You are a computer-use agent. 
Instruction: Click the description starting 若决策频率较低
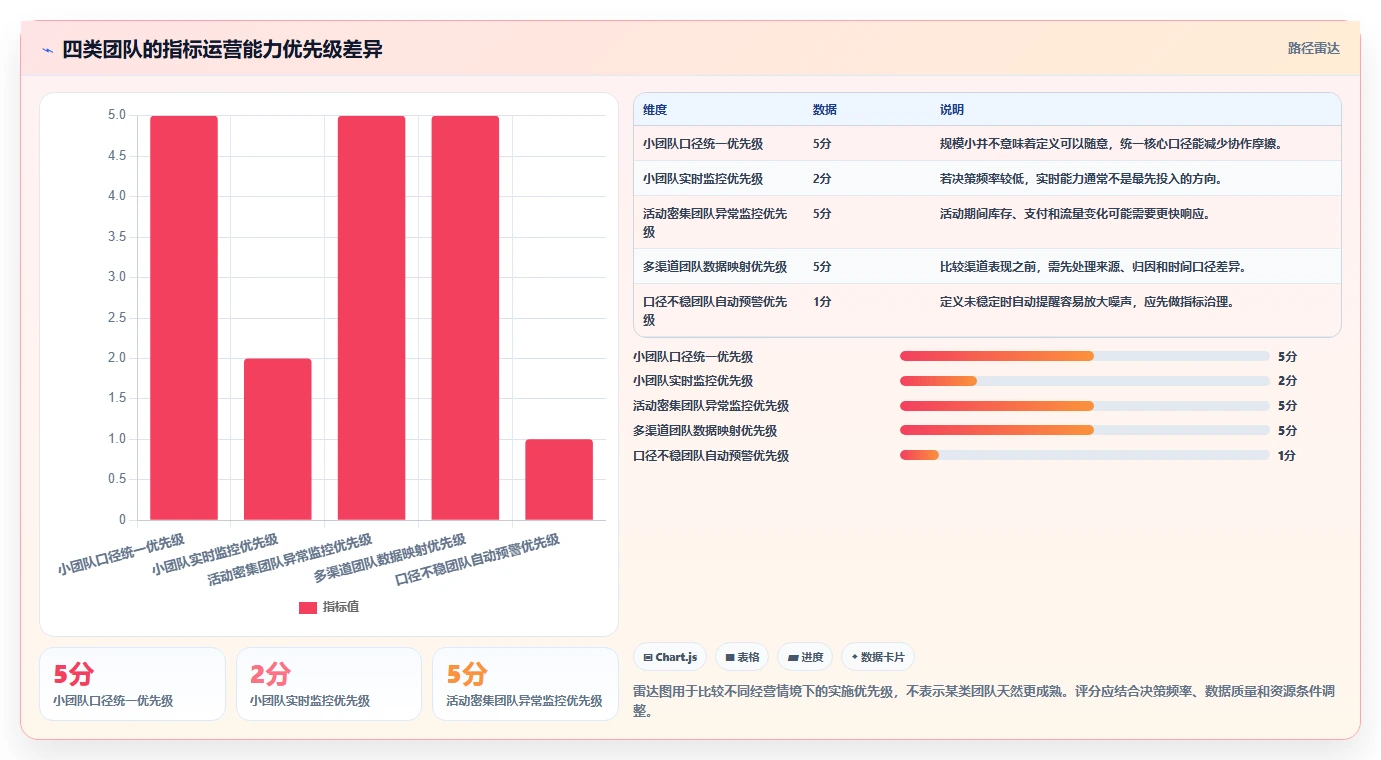(1081, 179)
